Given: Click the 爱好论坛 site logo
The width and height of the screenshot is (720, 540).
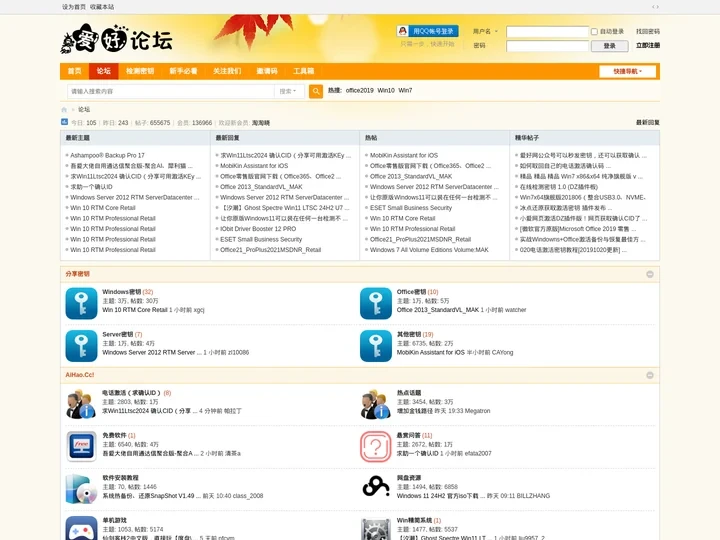Looking at the screenshot, I should pos(117,39).
